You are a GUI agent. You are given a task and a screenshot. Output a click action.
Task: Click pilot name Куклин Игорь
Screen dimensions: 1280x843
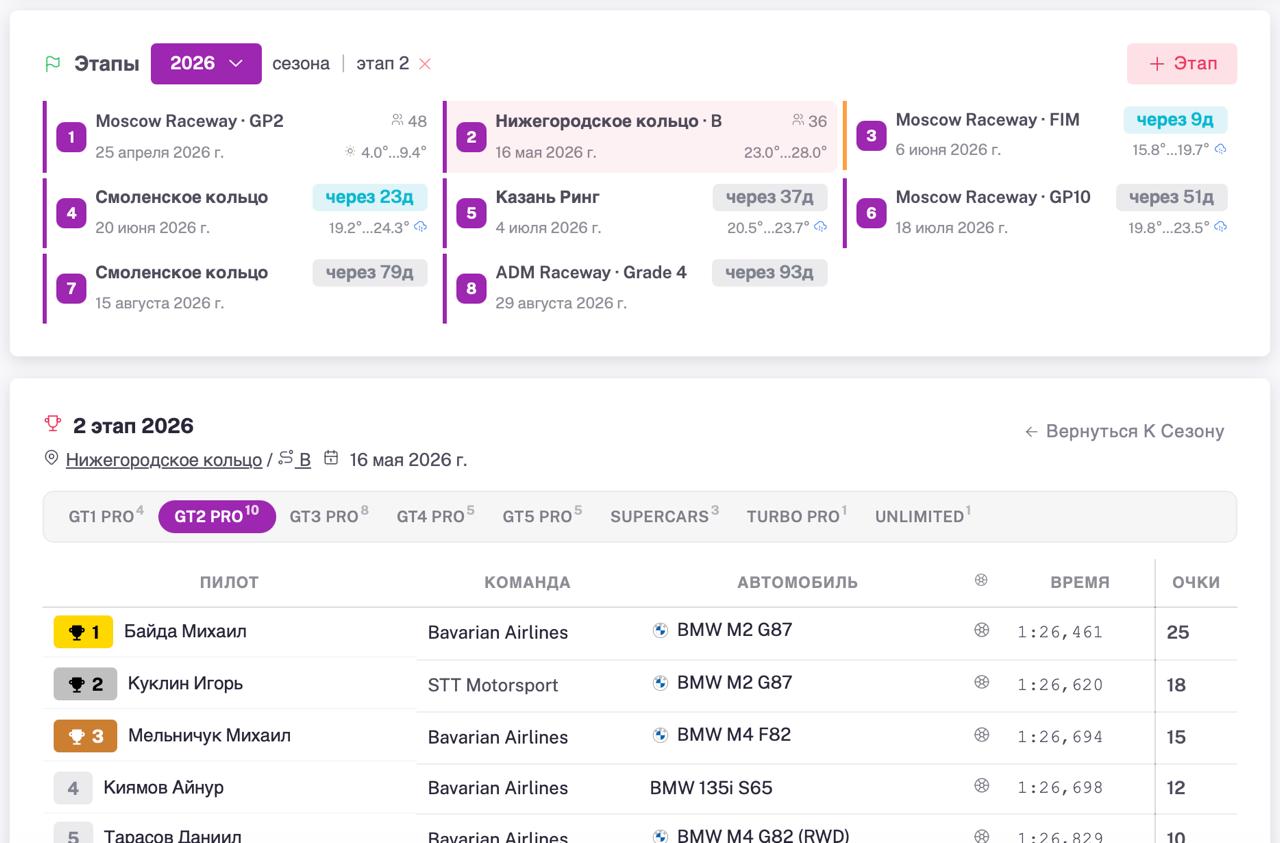[x=185, y=683]
